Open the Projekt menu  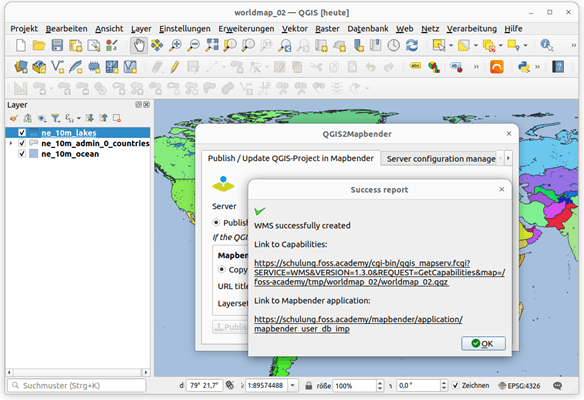point(24,29)
